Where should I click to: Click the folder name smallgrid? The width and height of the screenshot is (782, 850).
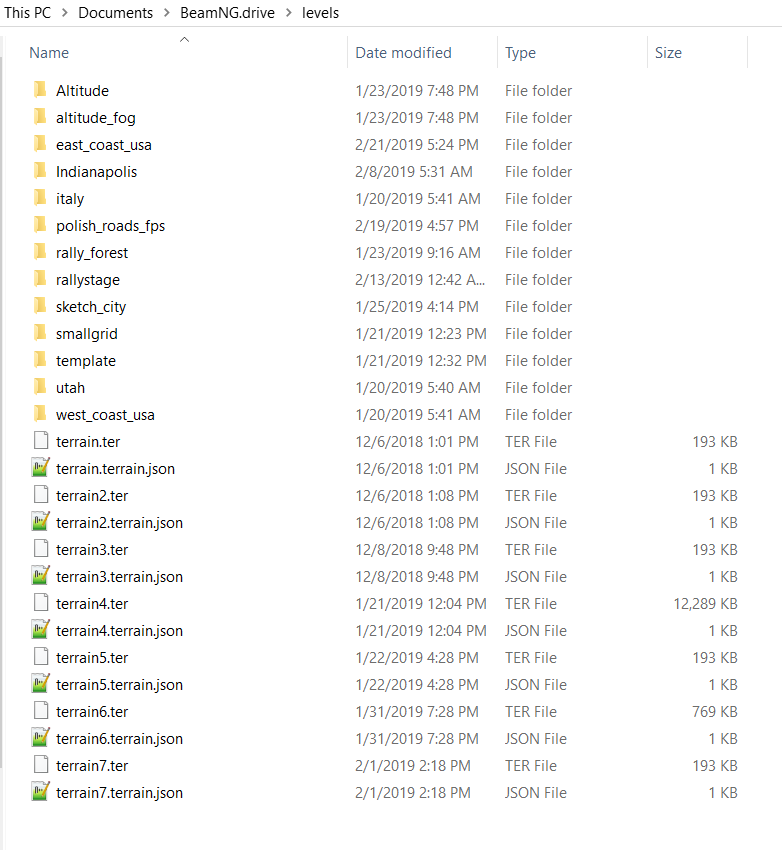[87, 334]
